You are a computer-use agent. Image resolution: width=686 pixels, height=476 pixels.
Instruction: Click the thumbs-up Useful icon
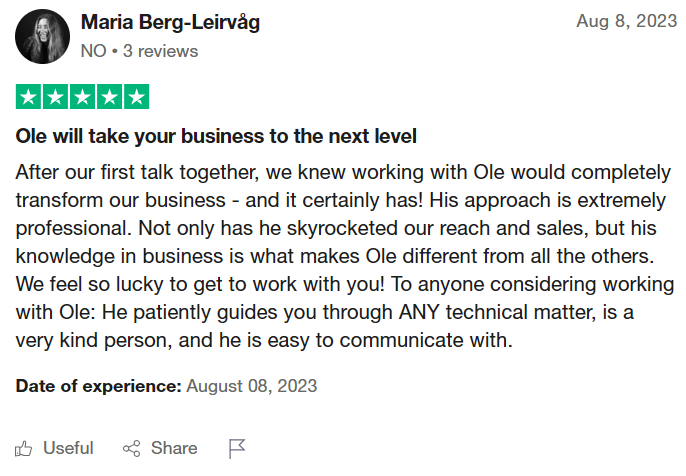[25, 448]
